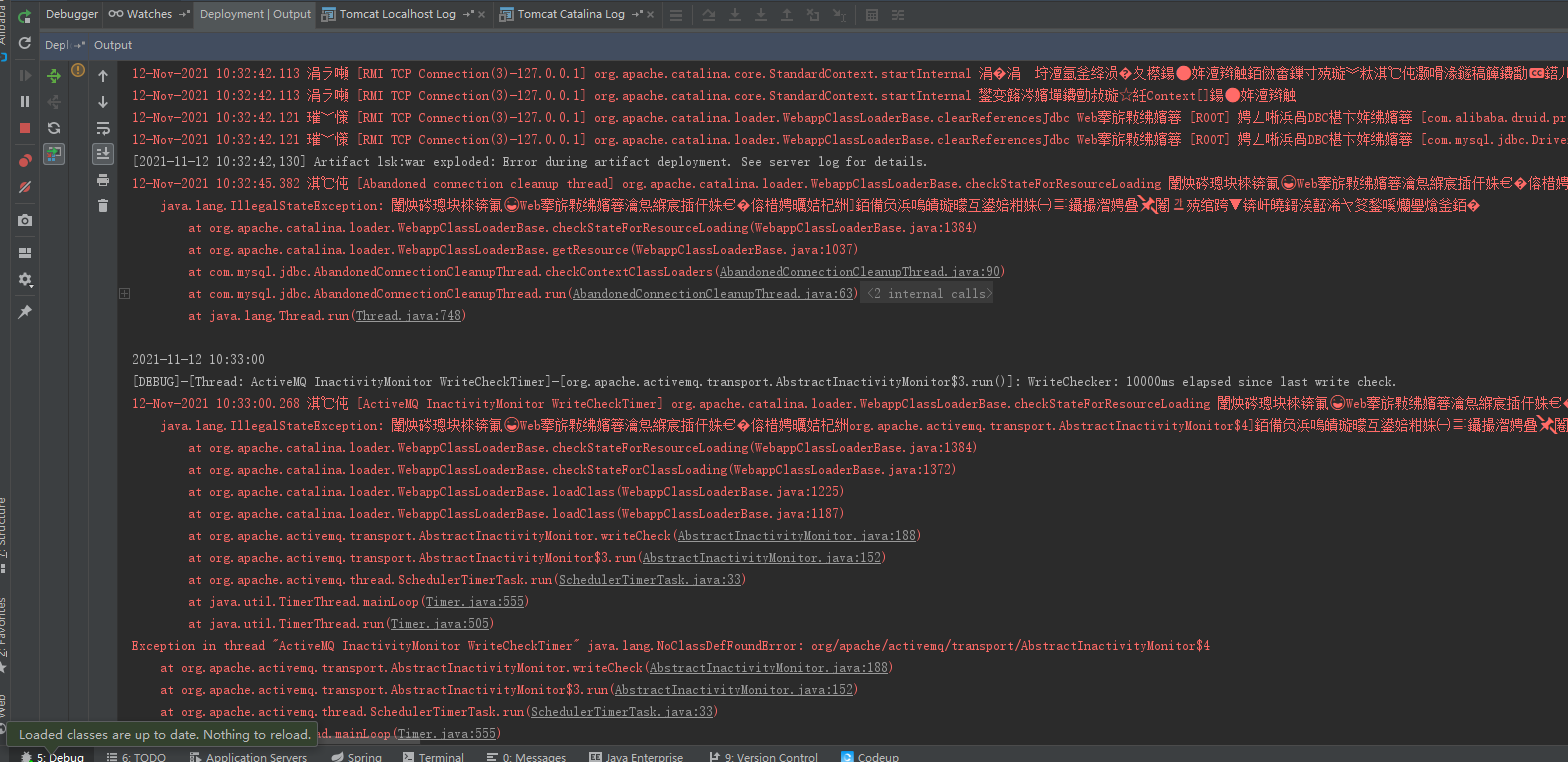Click the 'Artifact lsk:war exploded' error line
Viewport: 1568px width, 762px height.
tap(530, 162)
